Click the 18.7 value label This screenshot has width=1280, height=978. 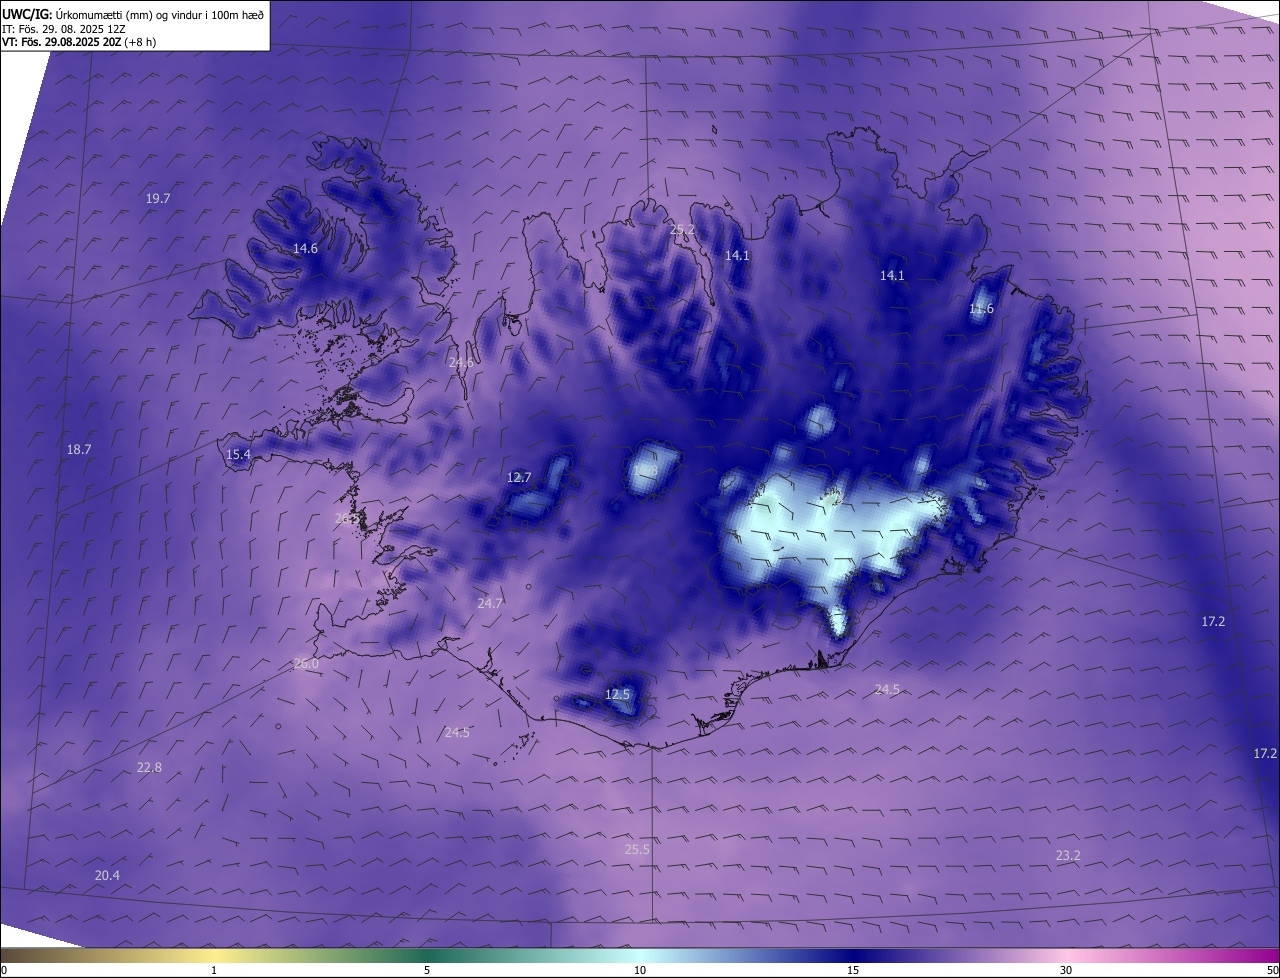pyautogui.click(x=79, y=450)
